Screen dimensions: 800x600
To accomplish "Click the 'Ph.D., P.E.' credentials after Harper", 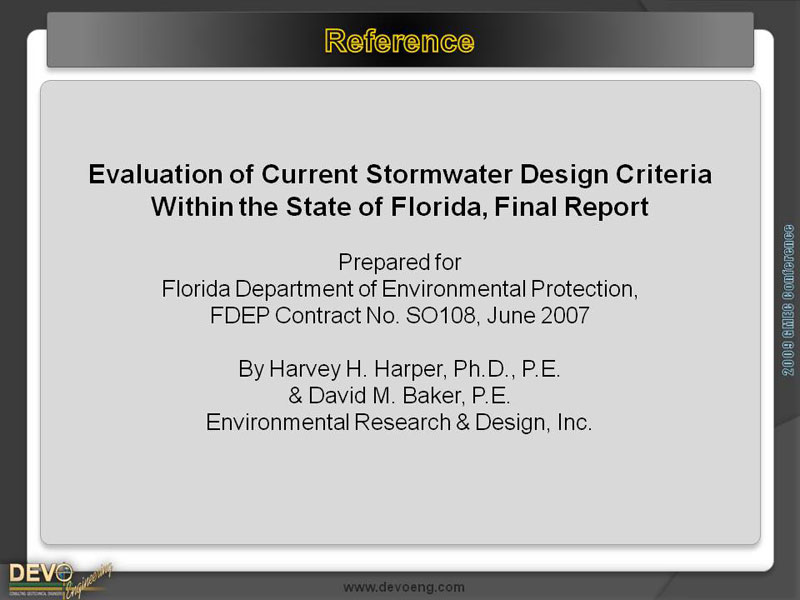I will (x=486, y=370).
